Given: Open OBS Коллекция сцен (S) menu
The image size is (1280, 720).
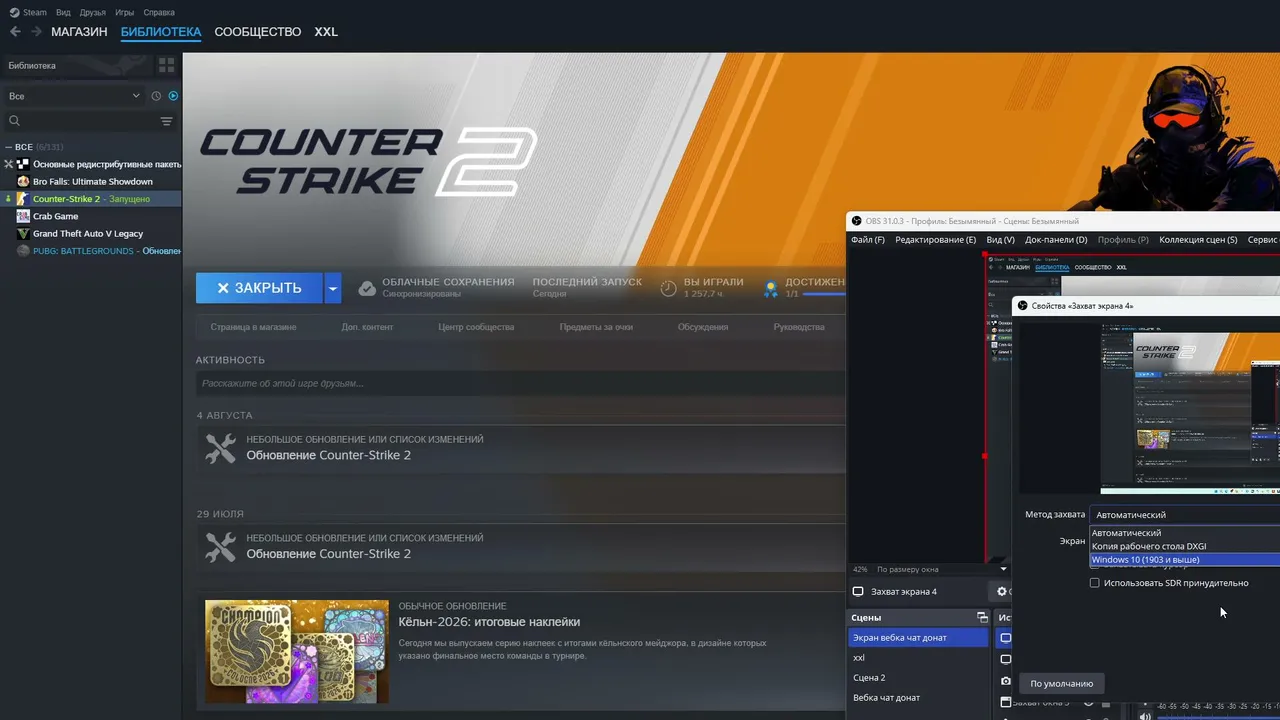Looking at the screenshot, I should click(x=1198, y=240).
